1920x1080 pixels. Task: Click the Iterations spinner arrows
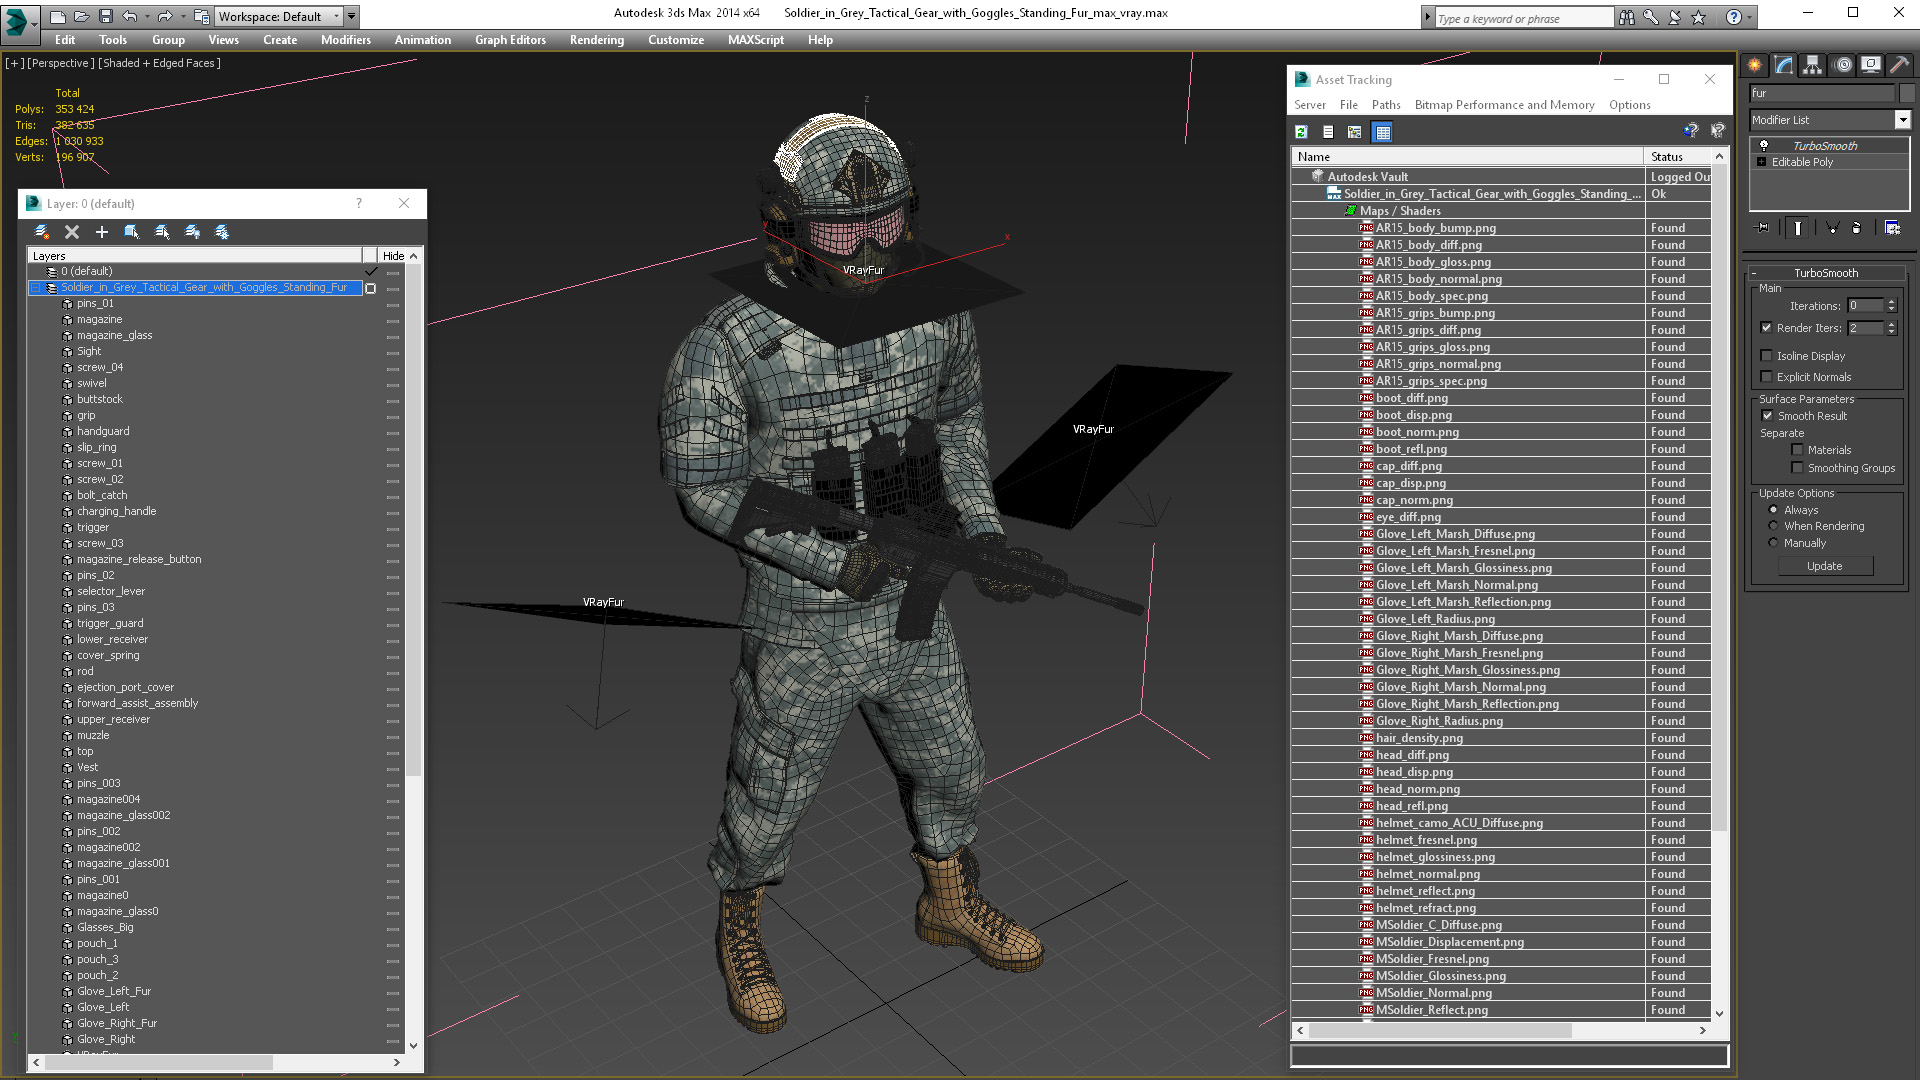click(x=1891, y=306)
